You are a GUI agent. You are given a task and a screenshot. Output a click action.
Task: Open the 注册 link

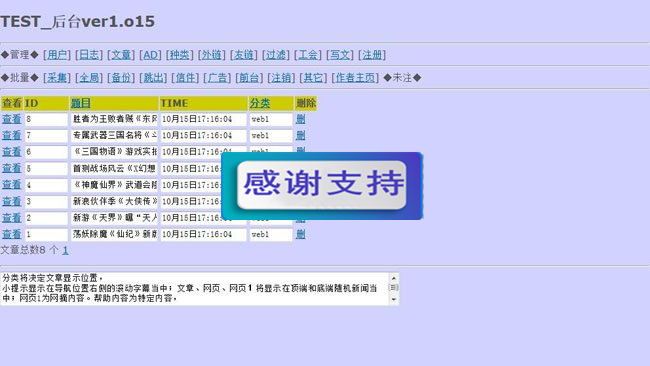[x=372, y=55]
